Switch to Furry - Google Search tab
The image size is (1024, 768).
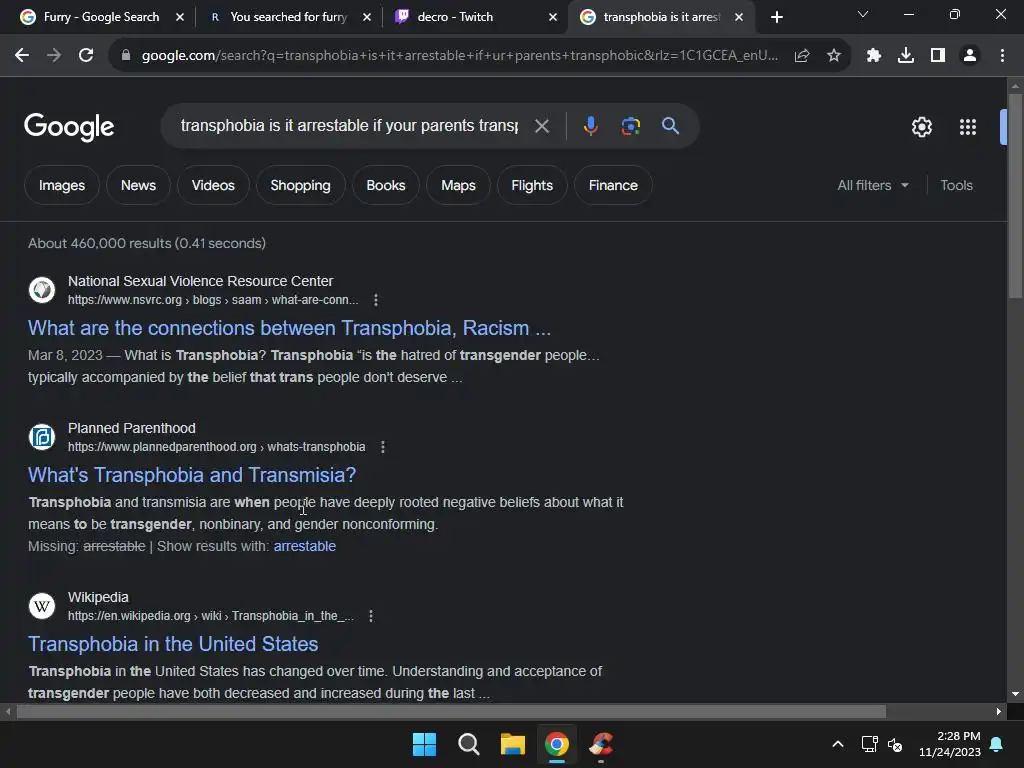click(101, 17)
